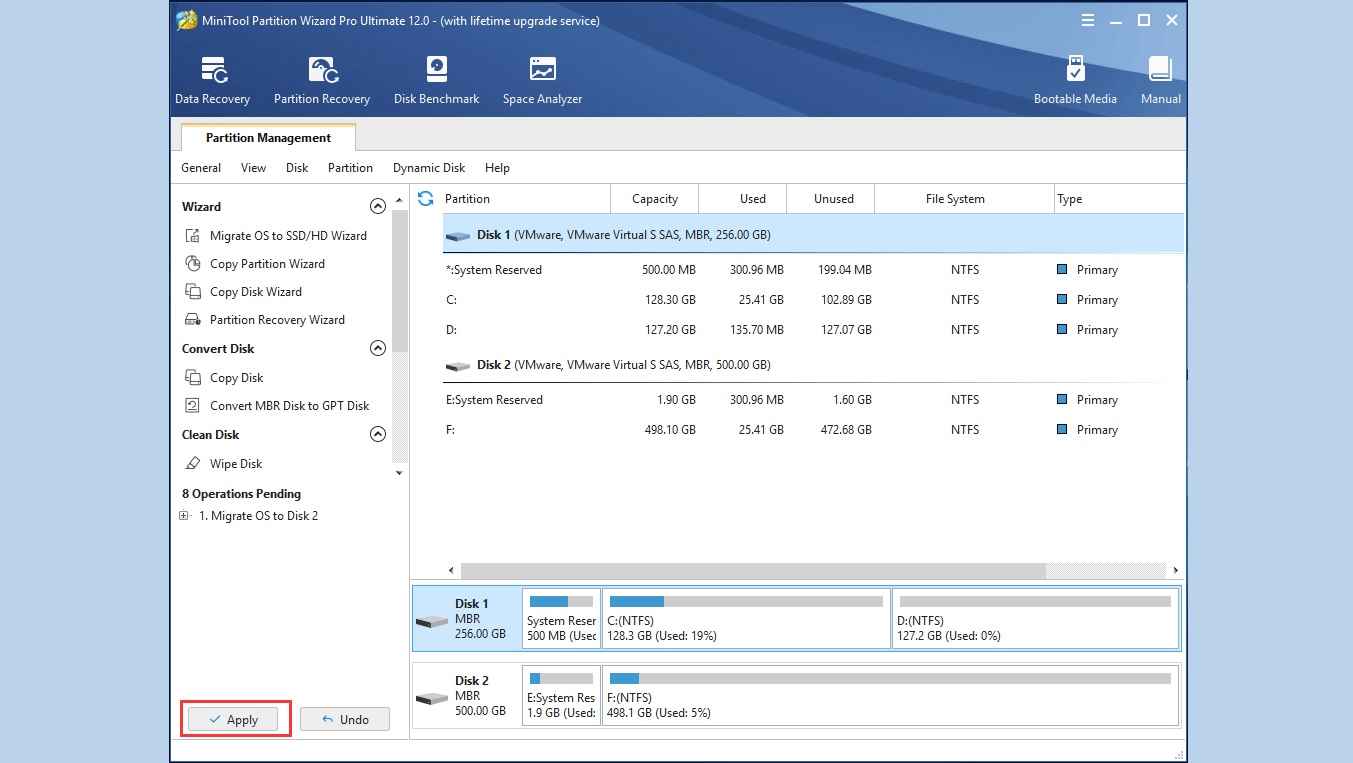Select the D: partition row
This screenshot has width=1353, height=763.
point(813,330)
